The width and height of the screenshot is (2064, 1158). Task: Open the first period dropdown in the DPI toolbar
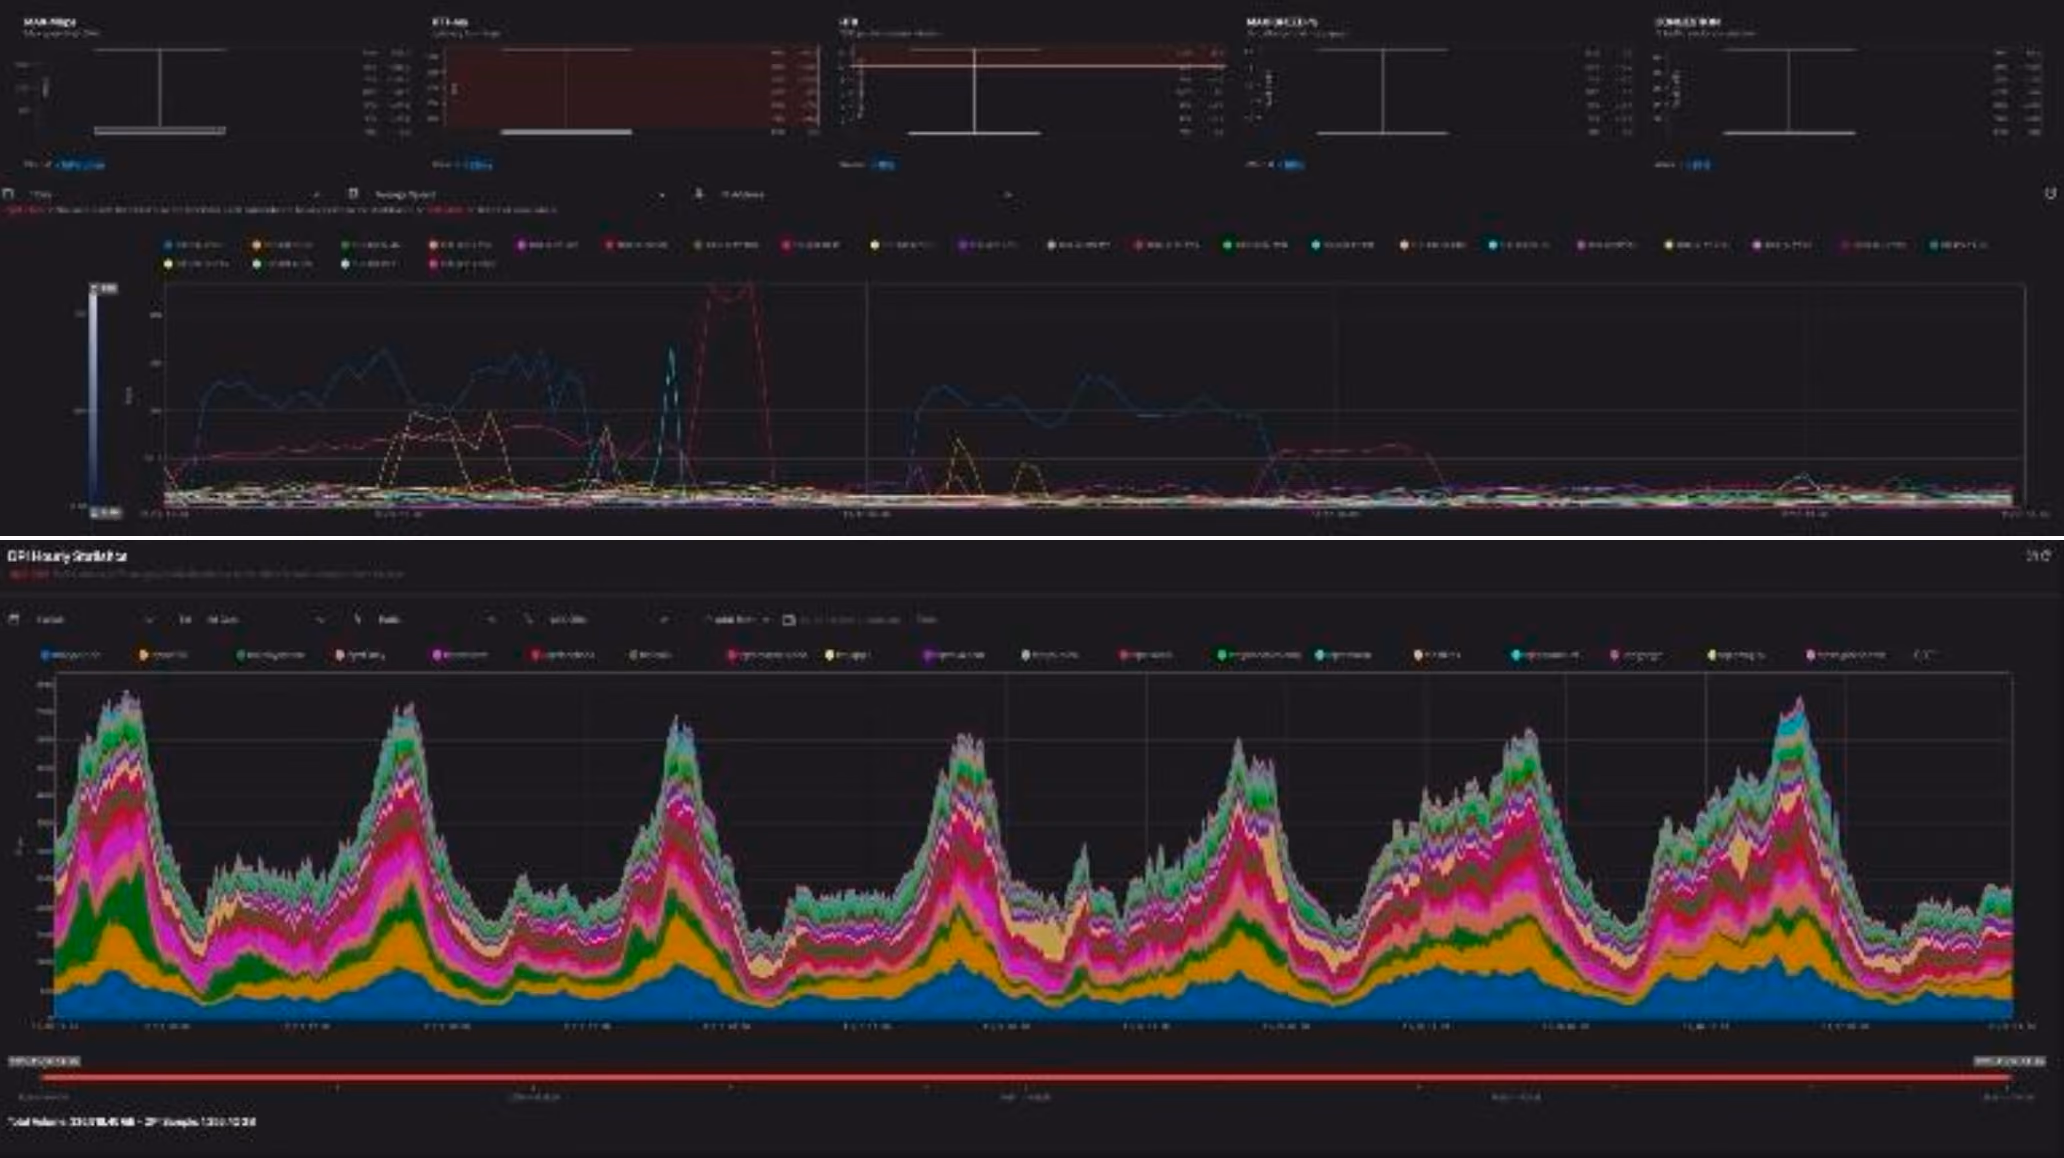pyautogui.click(x=93, y=620)
